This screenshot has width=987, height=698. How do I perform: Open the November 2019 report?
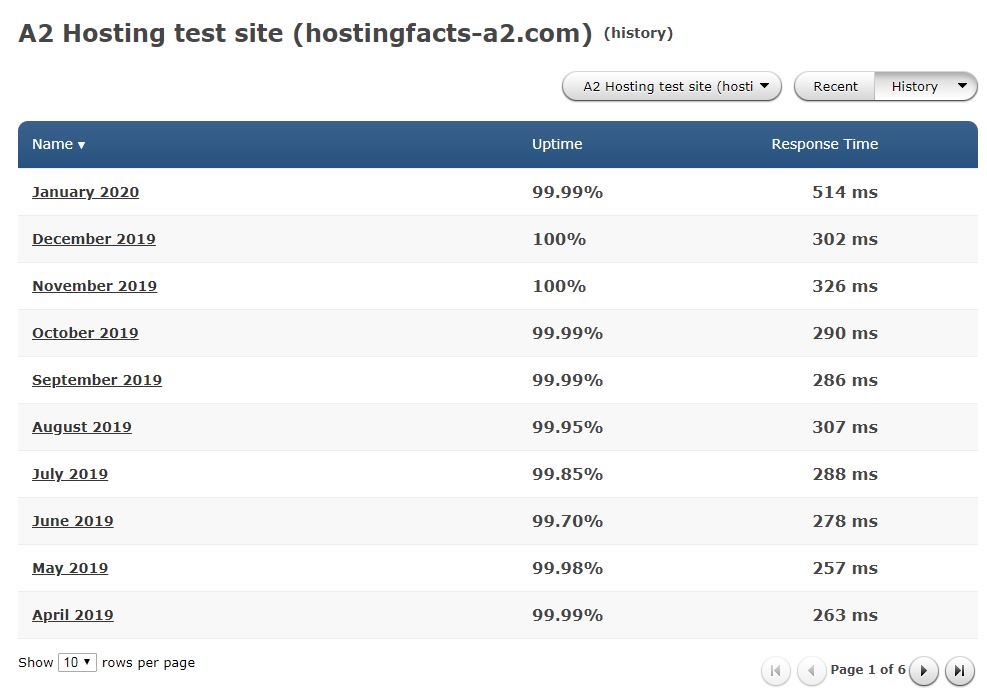tap(94, 286)
